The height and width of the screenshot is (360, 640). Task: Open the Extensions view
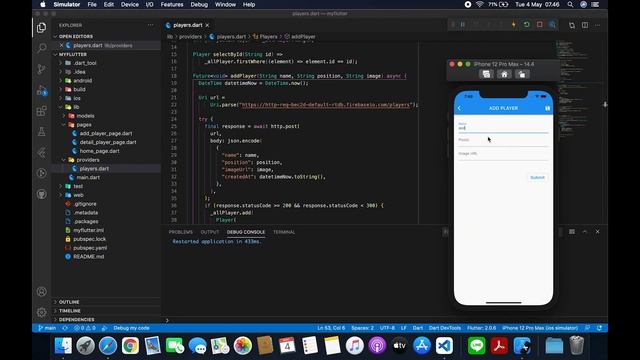point(41,111)
